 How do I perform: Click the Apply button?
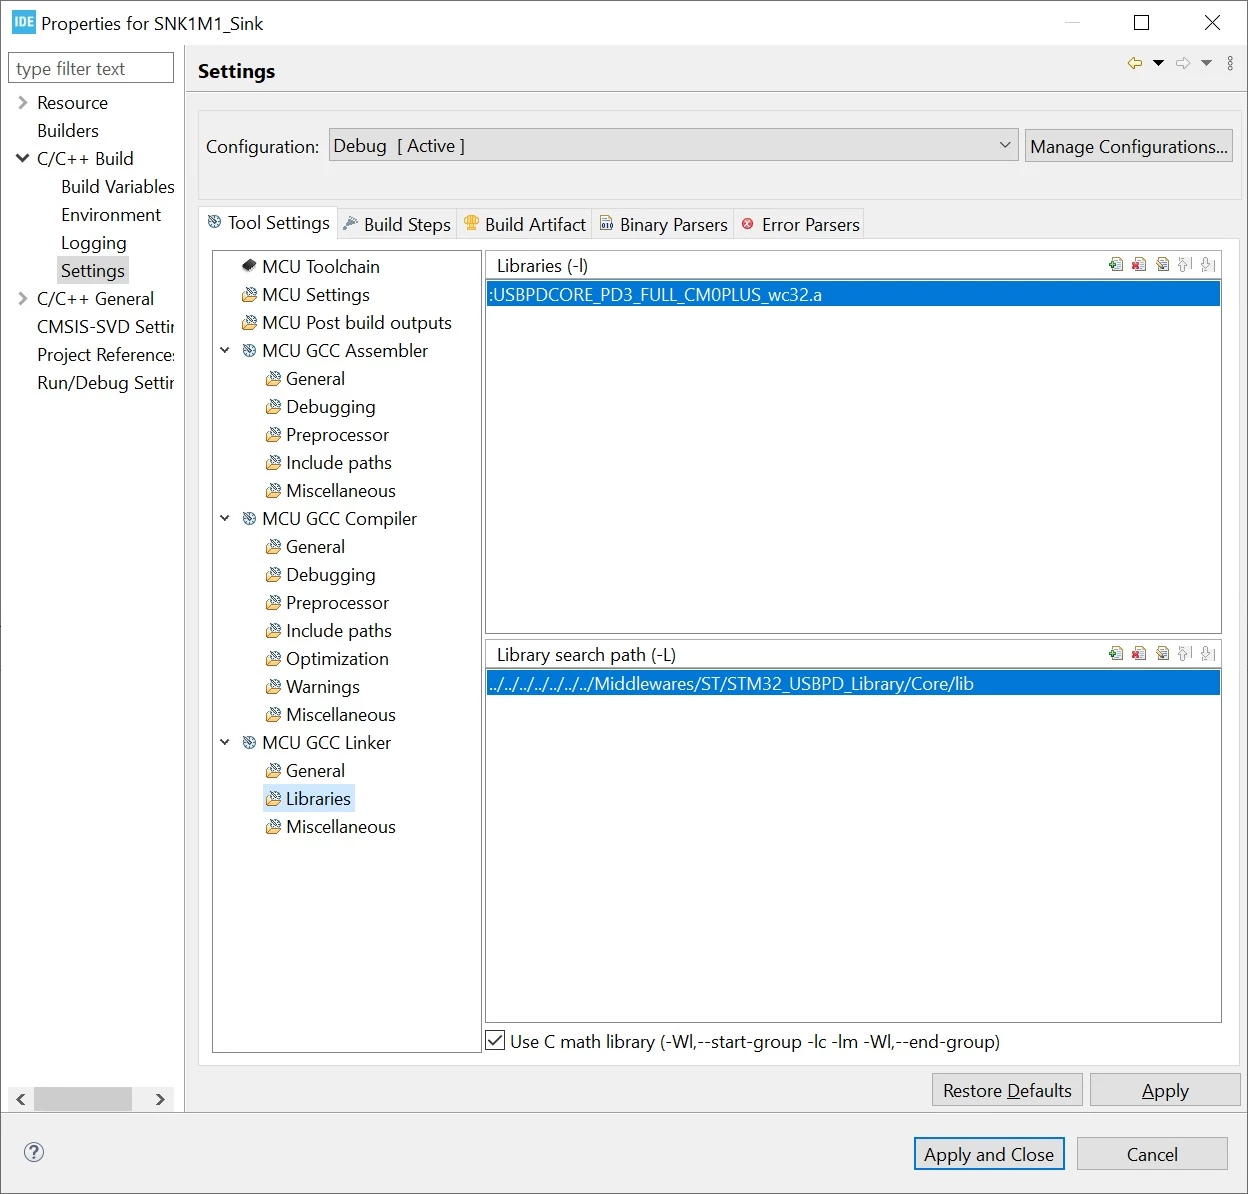pyautogui.click(x=1165, y=1090)
